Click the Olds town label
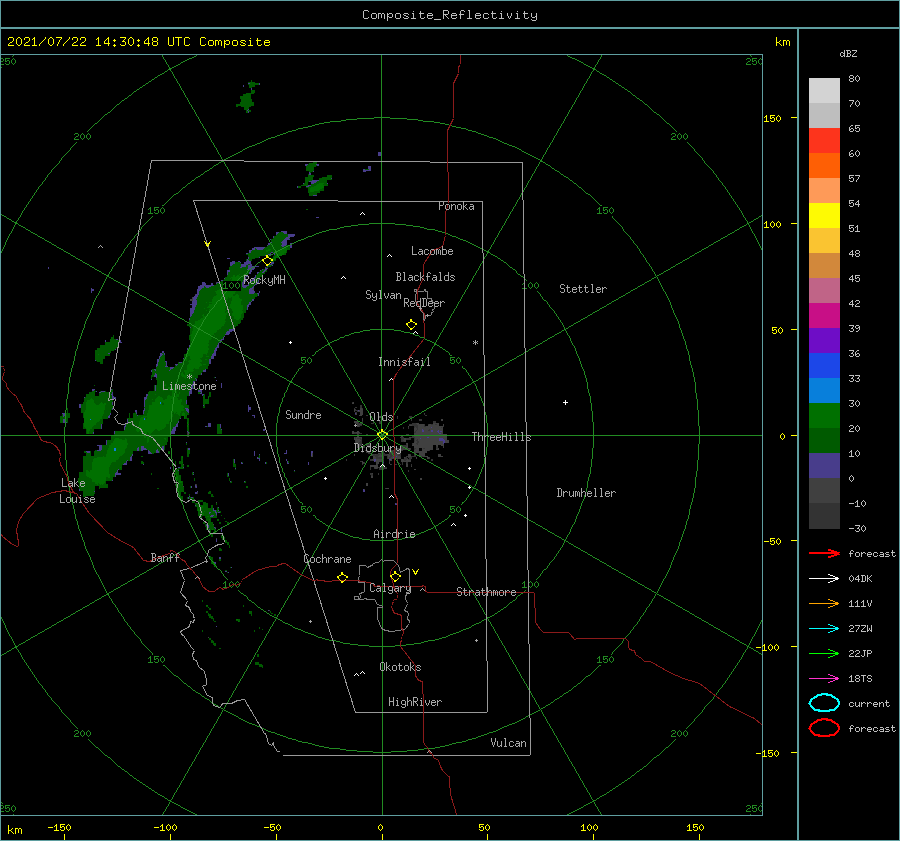This screenshot has height=841, width=900. tap(381, 417)
